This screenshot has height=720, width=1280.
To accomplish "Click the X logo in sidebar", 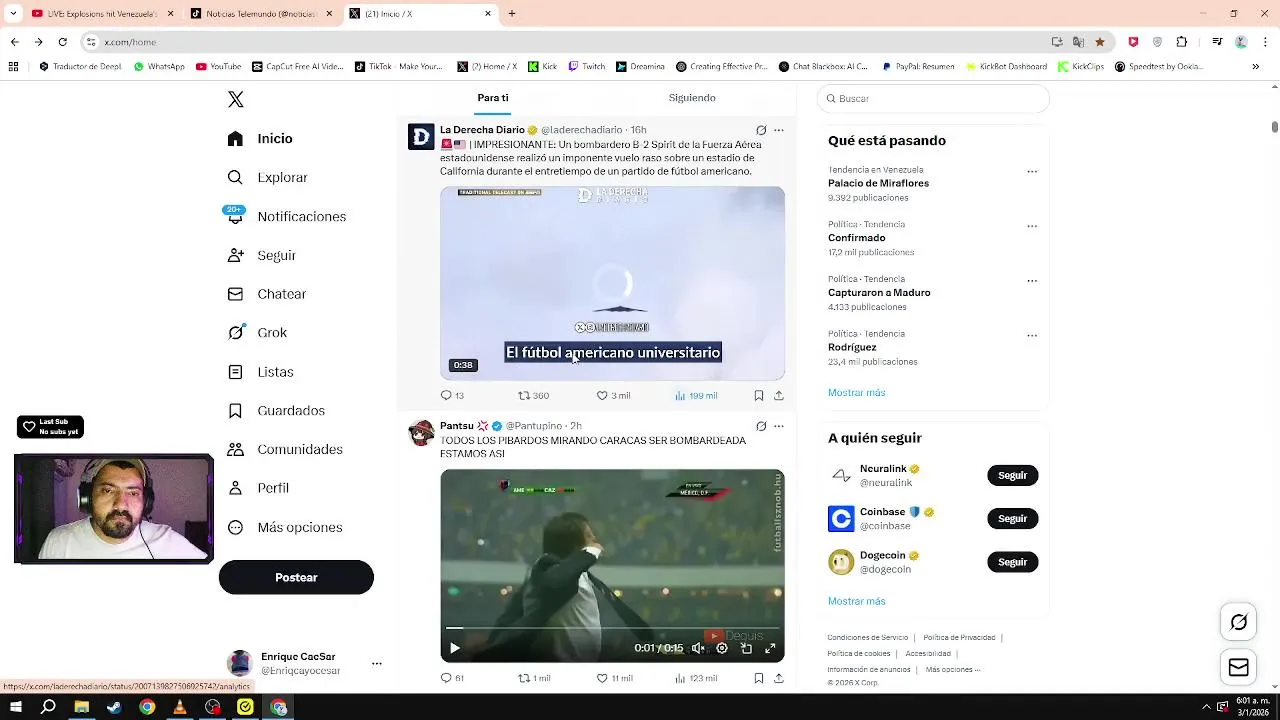I will tap(235, 99).
